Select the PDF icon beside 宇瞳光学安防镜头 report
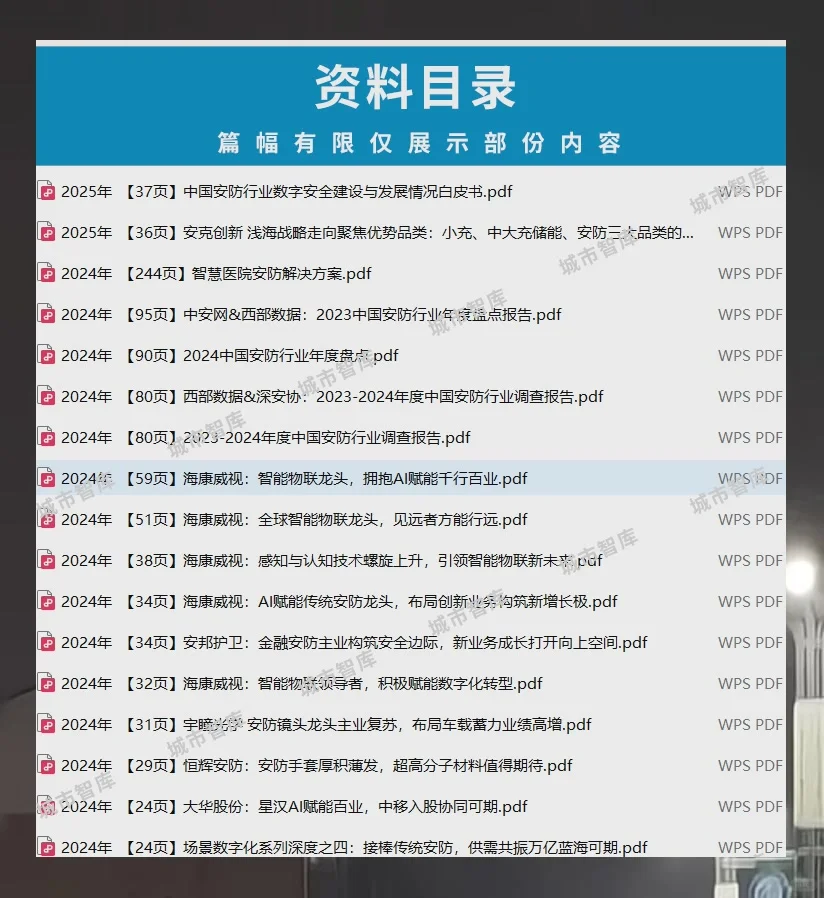The width and height of the screenshot is (824, 898). coord(46,724)
